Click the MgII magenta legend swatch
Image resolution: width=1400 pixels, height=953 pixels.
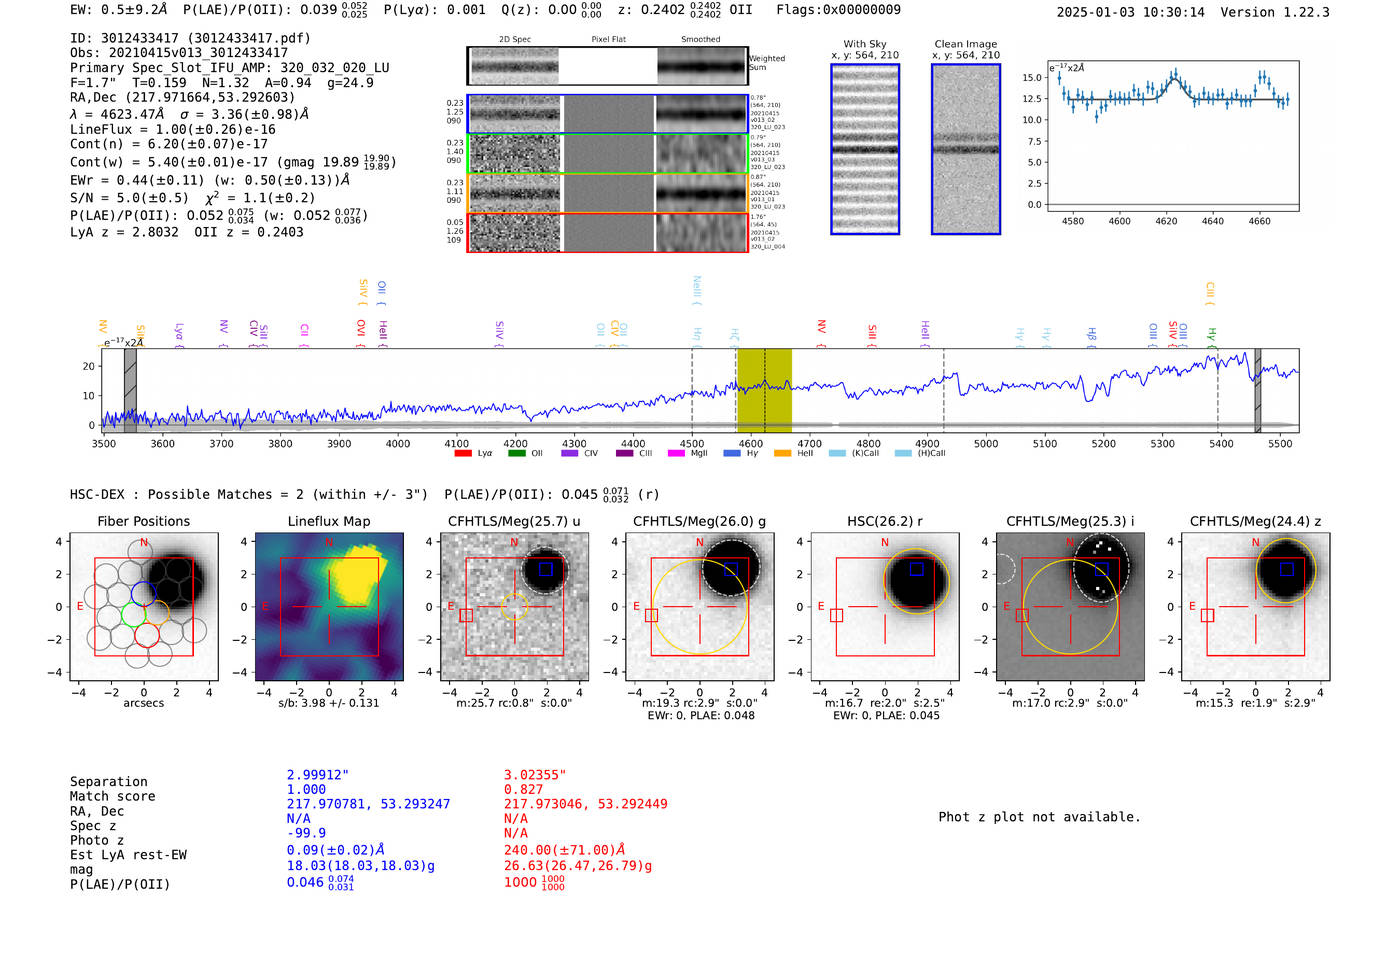pyautogui.click(x=677, y=453)
